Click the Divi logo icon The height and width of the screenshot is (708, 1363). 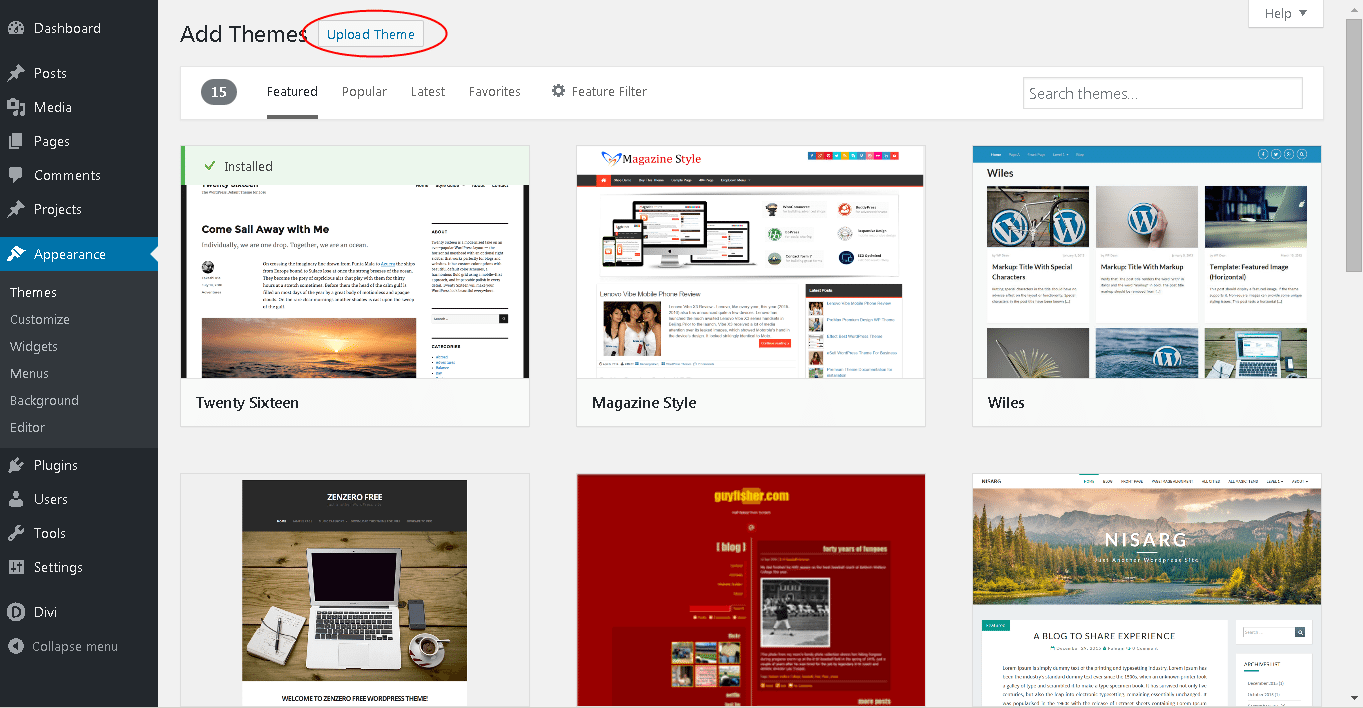[16, 612]
